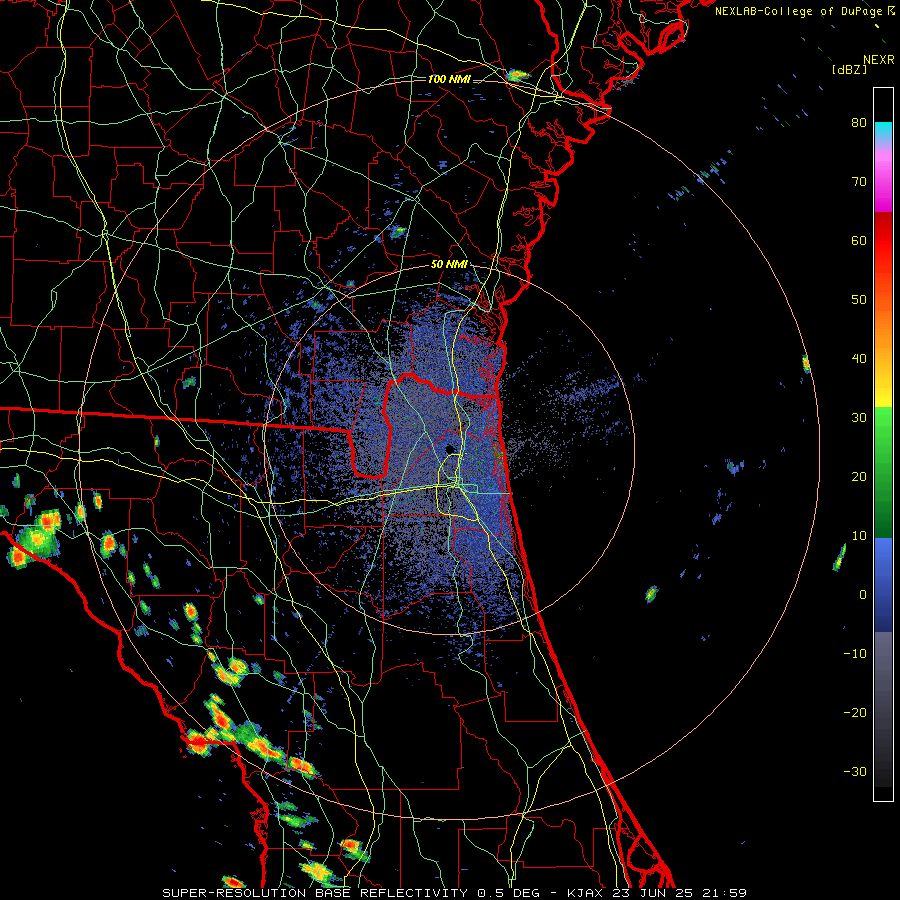Click the black KJAX radar site dot
The width and height of the screenshot is (900, 900).
click(450, 448)
